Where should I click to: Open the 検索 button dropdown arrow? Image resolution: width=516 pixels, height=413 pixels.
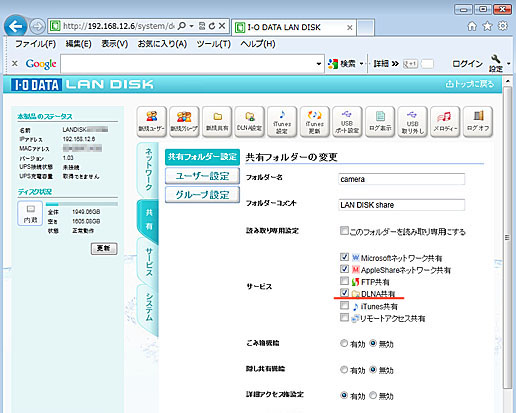pos(361,64)
